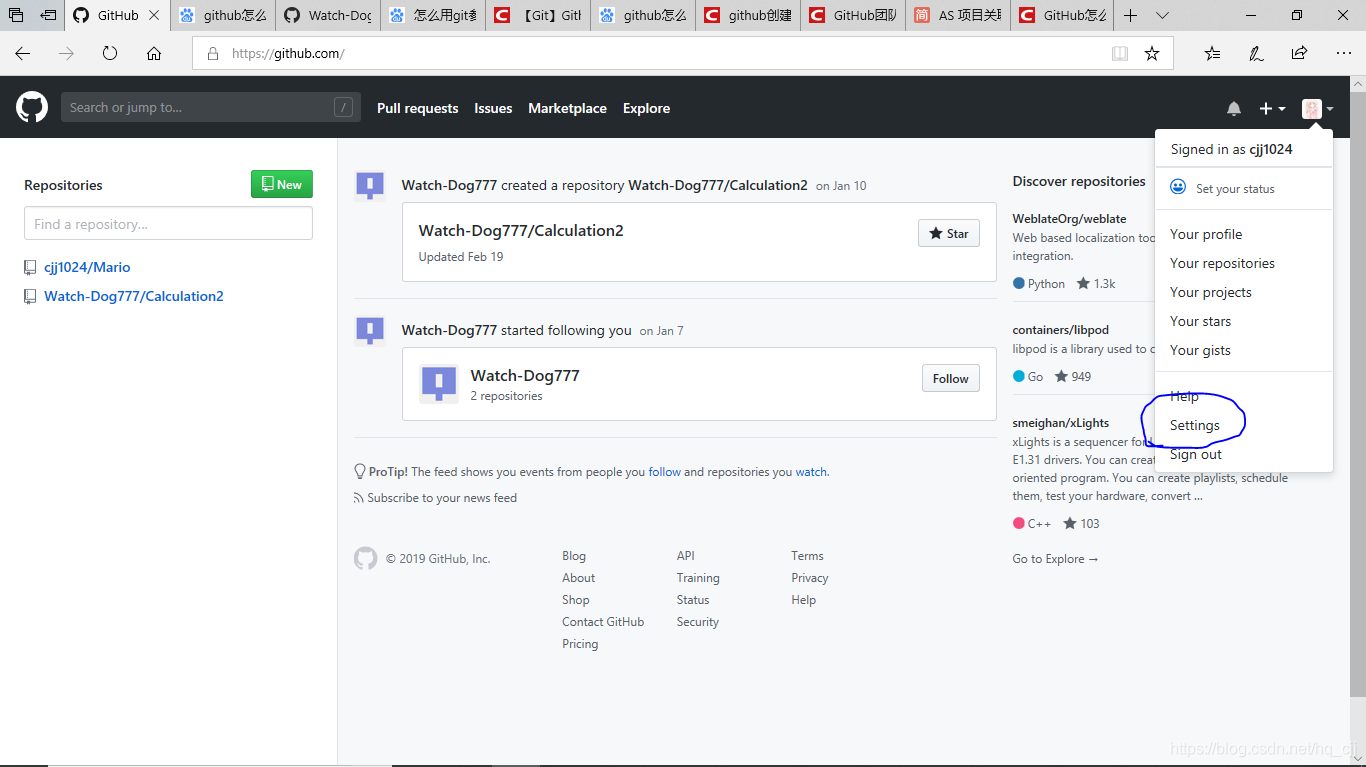1366x767 pixels.
Task: Open smeighan/xLights repository
Action: coord(1060,423)
